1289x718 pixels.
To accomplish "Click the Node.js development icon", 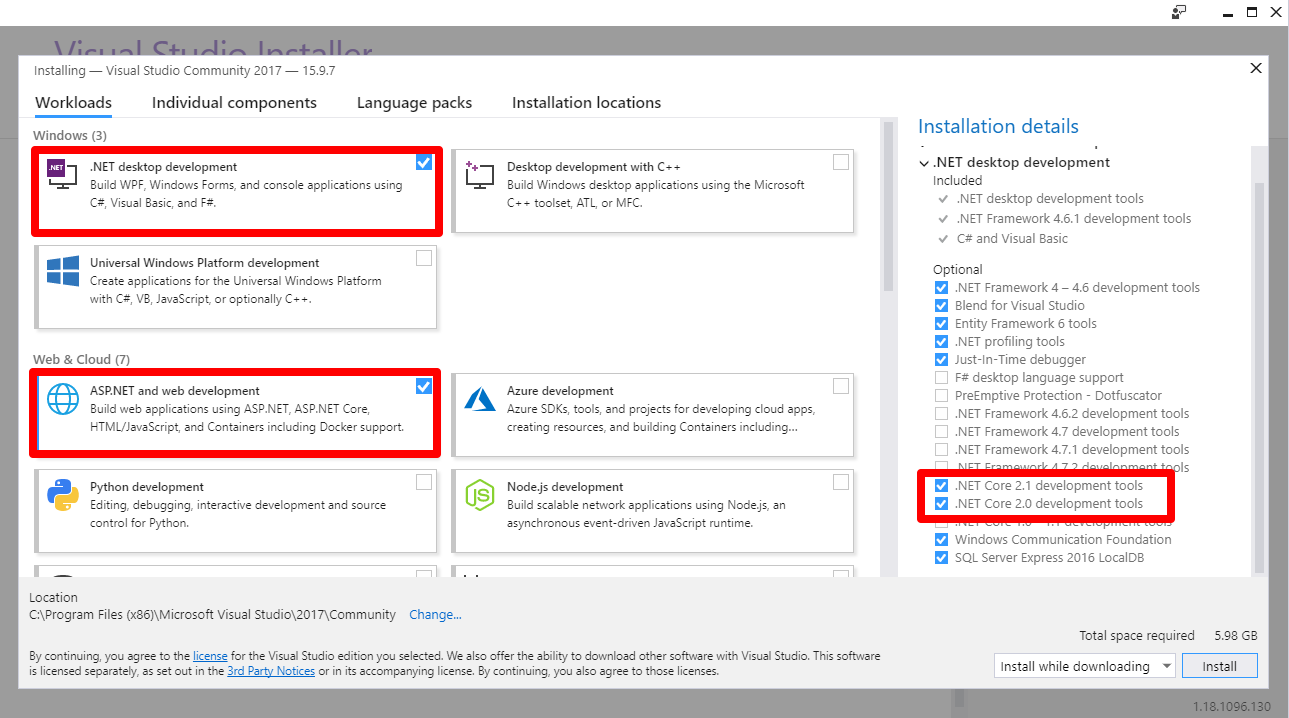I will 479,495.
